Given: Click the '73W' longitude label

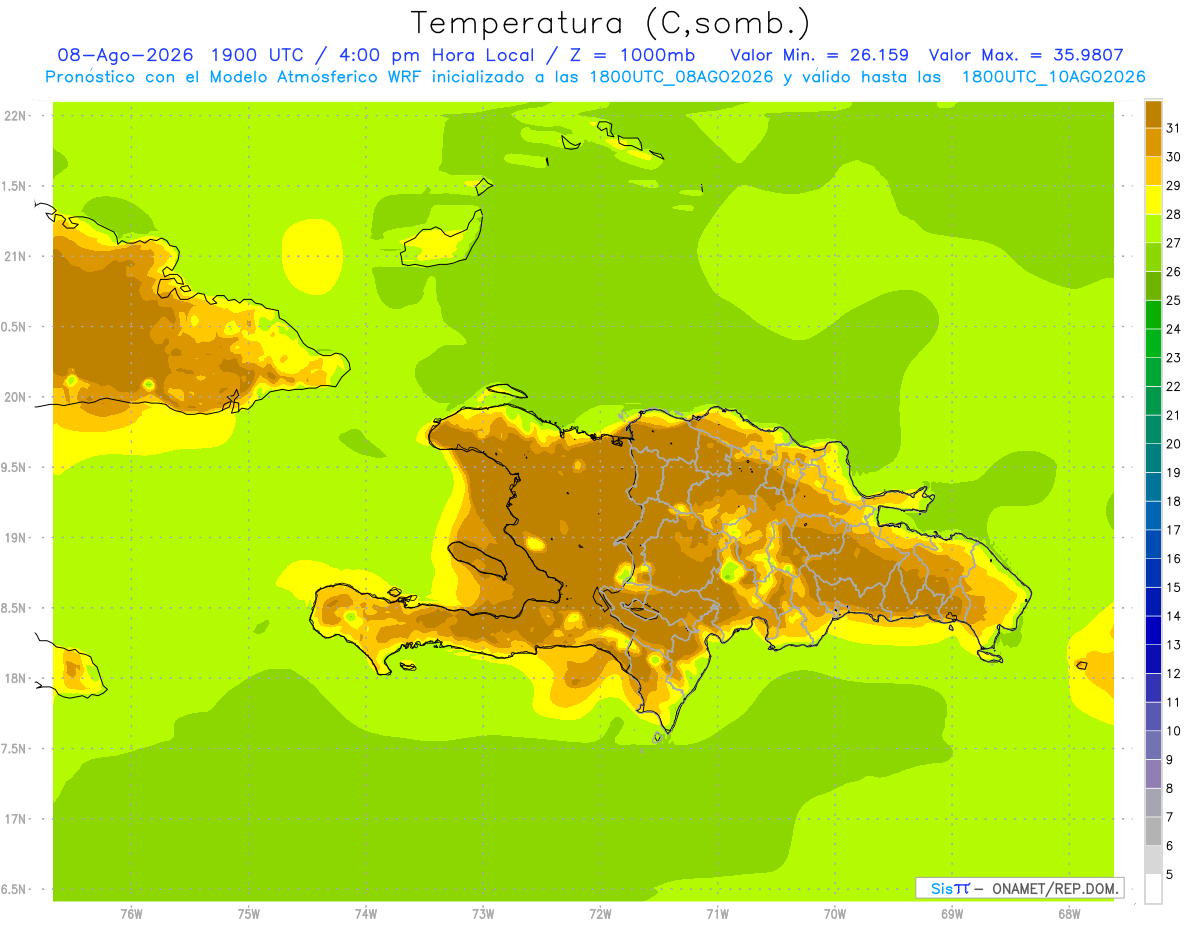Looking at the screenshot, I should 483,914.
